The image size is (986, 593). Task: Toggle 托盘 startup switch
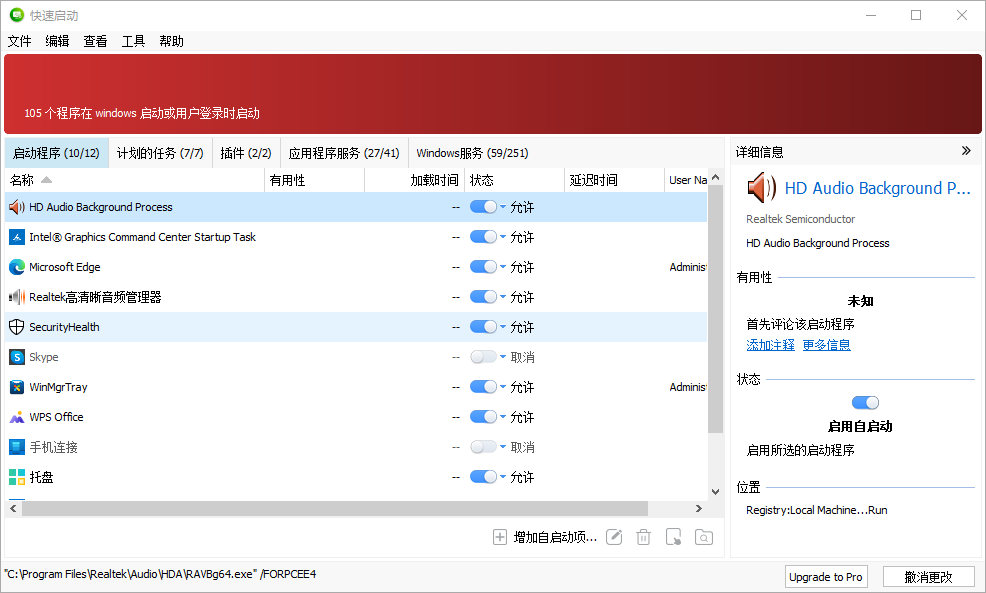484,477
